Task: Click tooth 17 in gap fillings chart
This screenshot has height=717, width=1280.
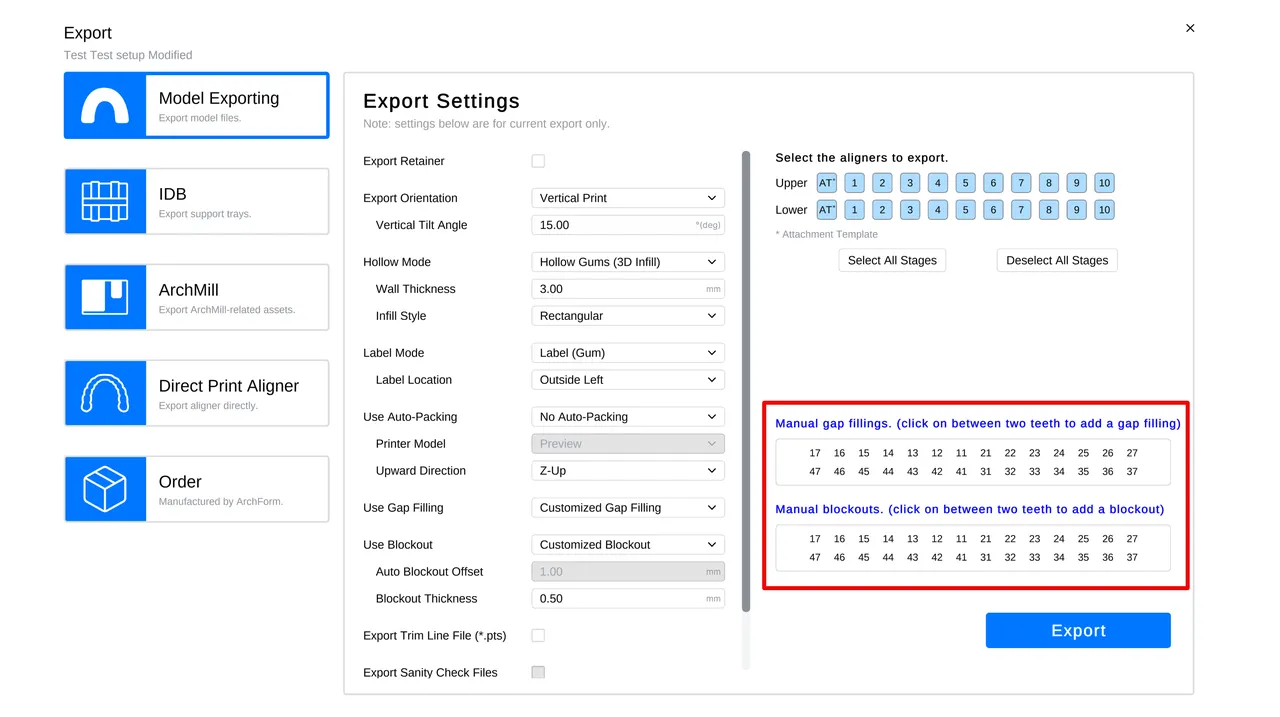Action: (815, 453)
